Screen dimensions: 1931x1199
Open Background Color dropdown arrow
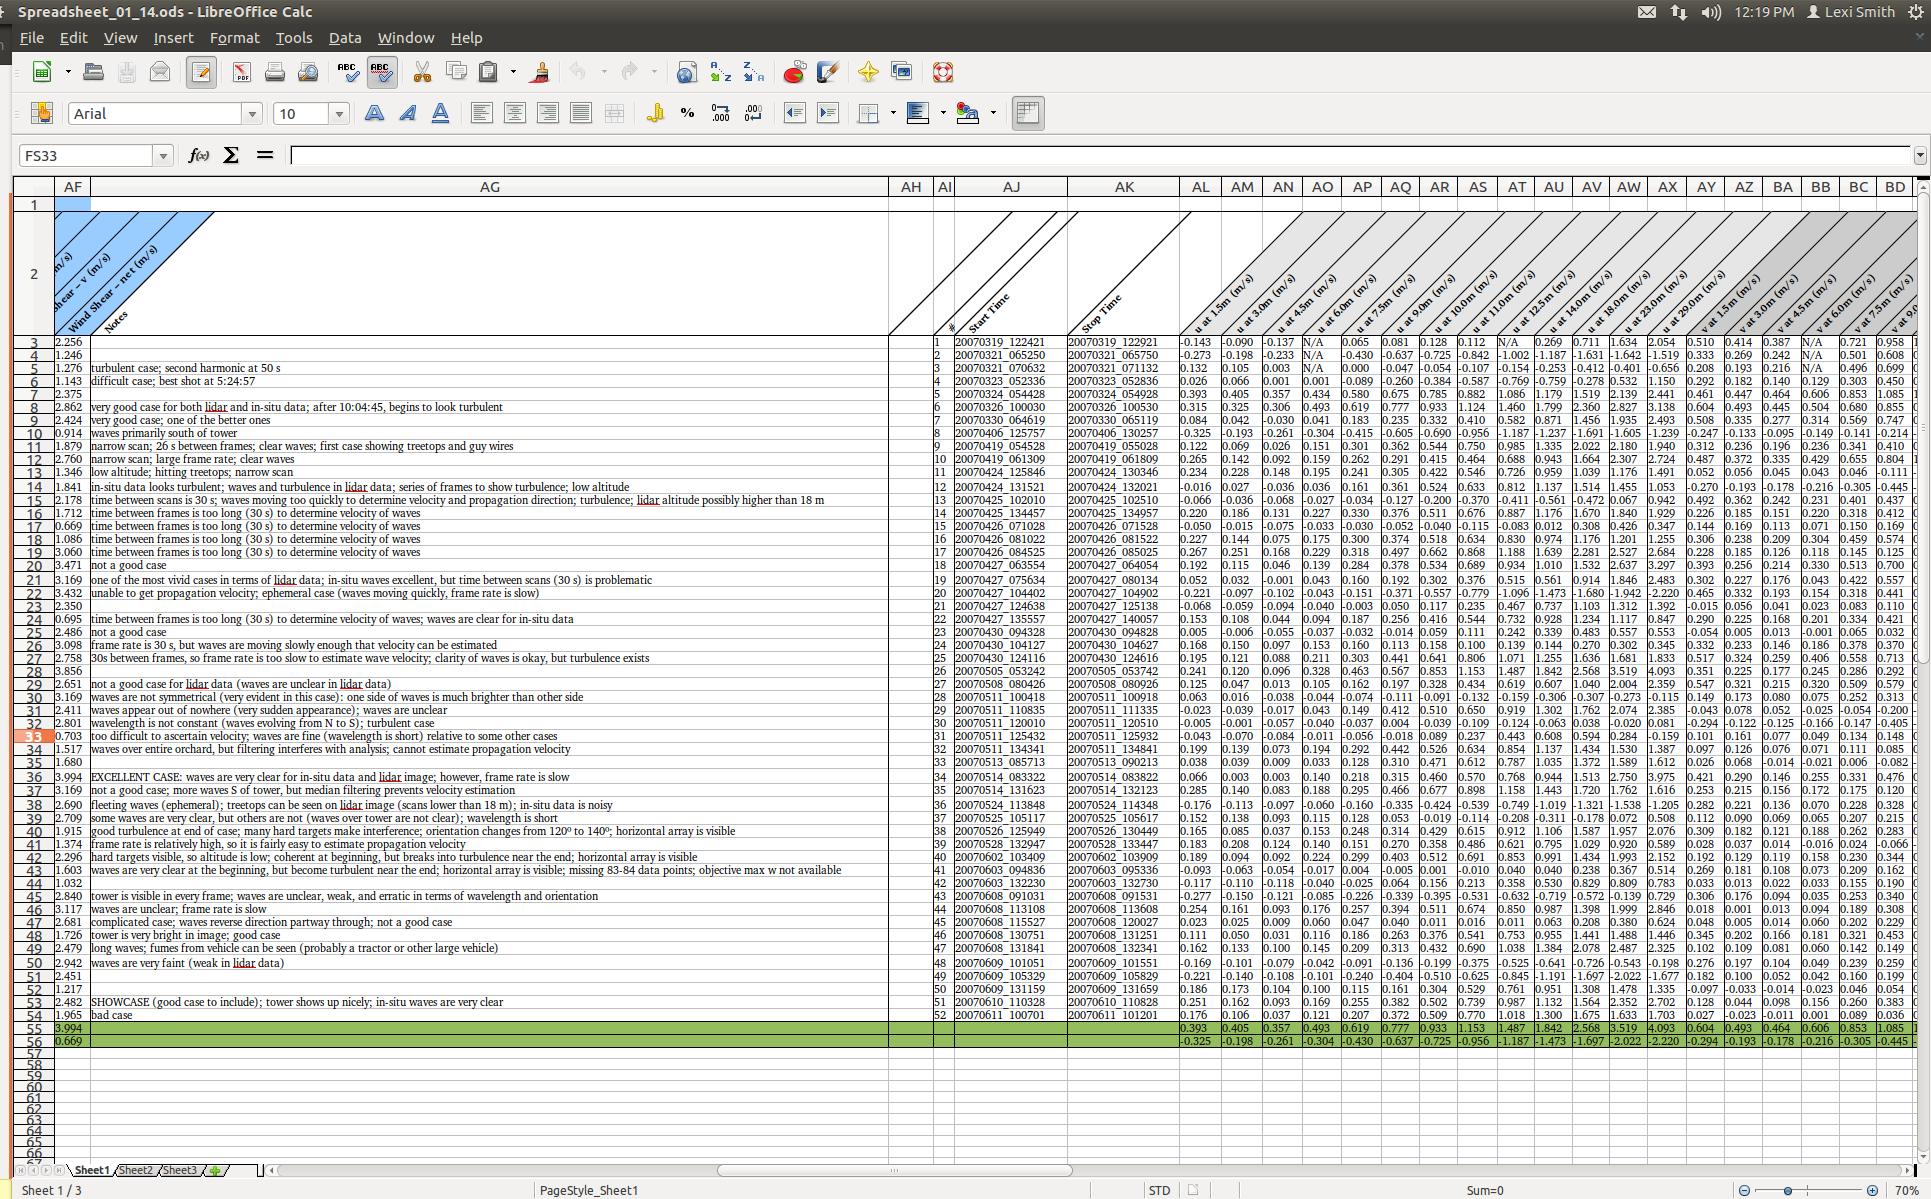(x=943, y=113)
